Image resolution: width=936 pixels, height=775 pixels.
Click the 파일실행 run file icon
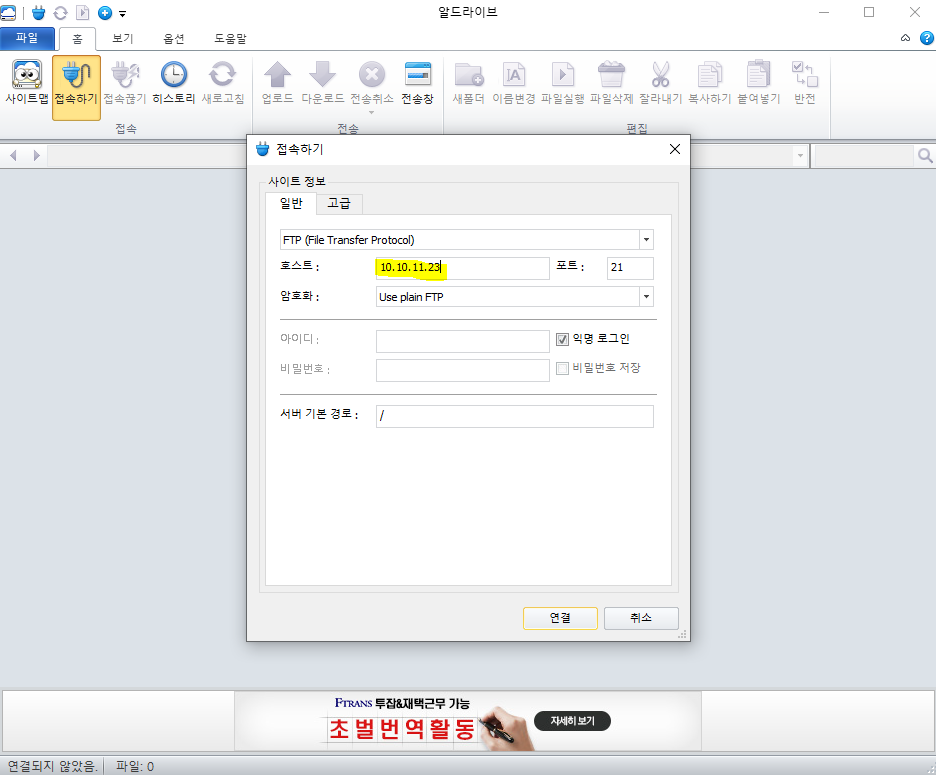tap(562, 83)
